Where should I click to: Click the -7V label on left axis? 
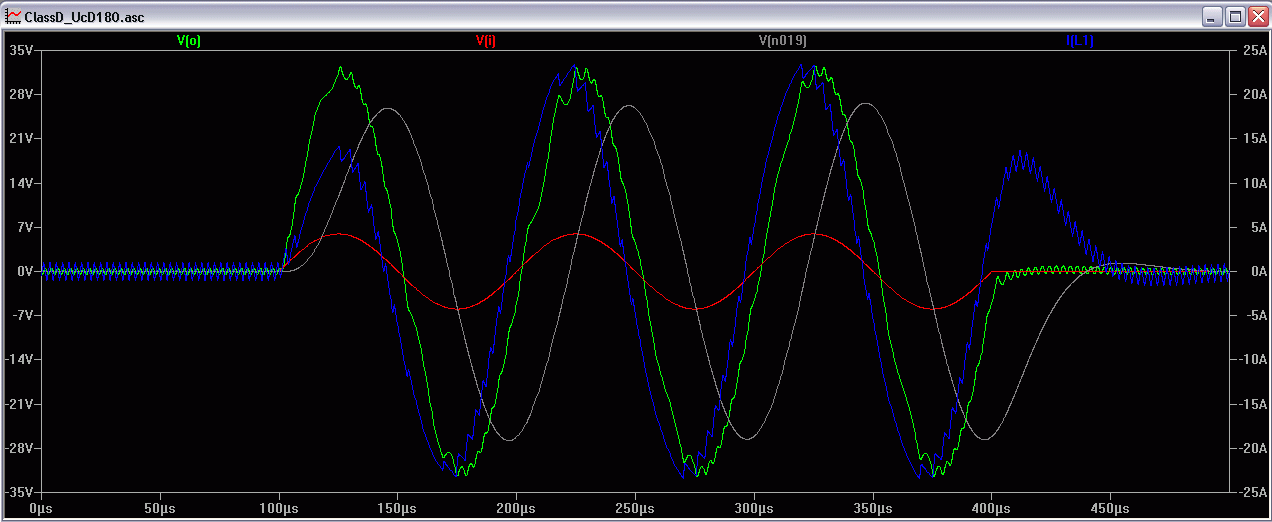(x=22, y=315)
